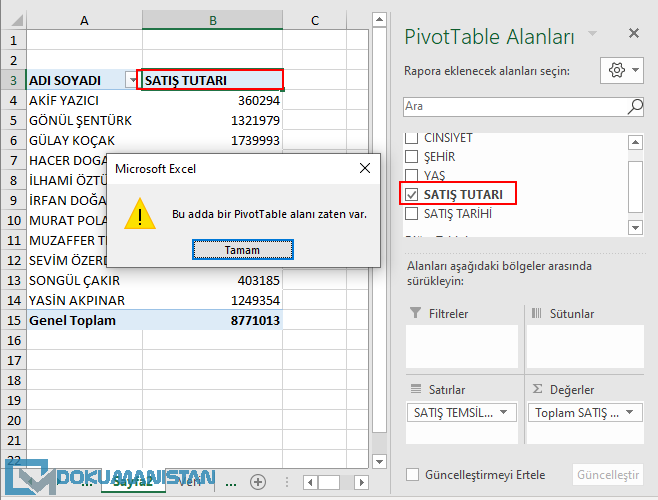Click worksheet vertical scroll up arrow
Screen dimensions: 658x500
coord(379,20)
